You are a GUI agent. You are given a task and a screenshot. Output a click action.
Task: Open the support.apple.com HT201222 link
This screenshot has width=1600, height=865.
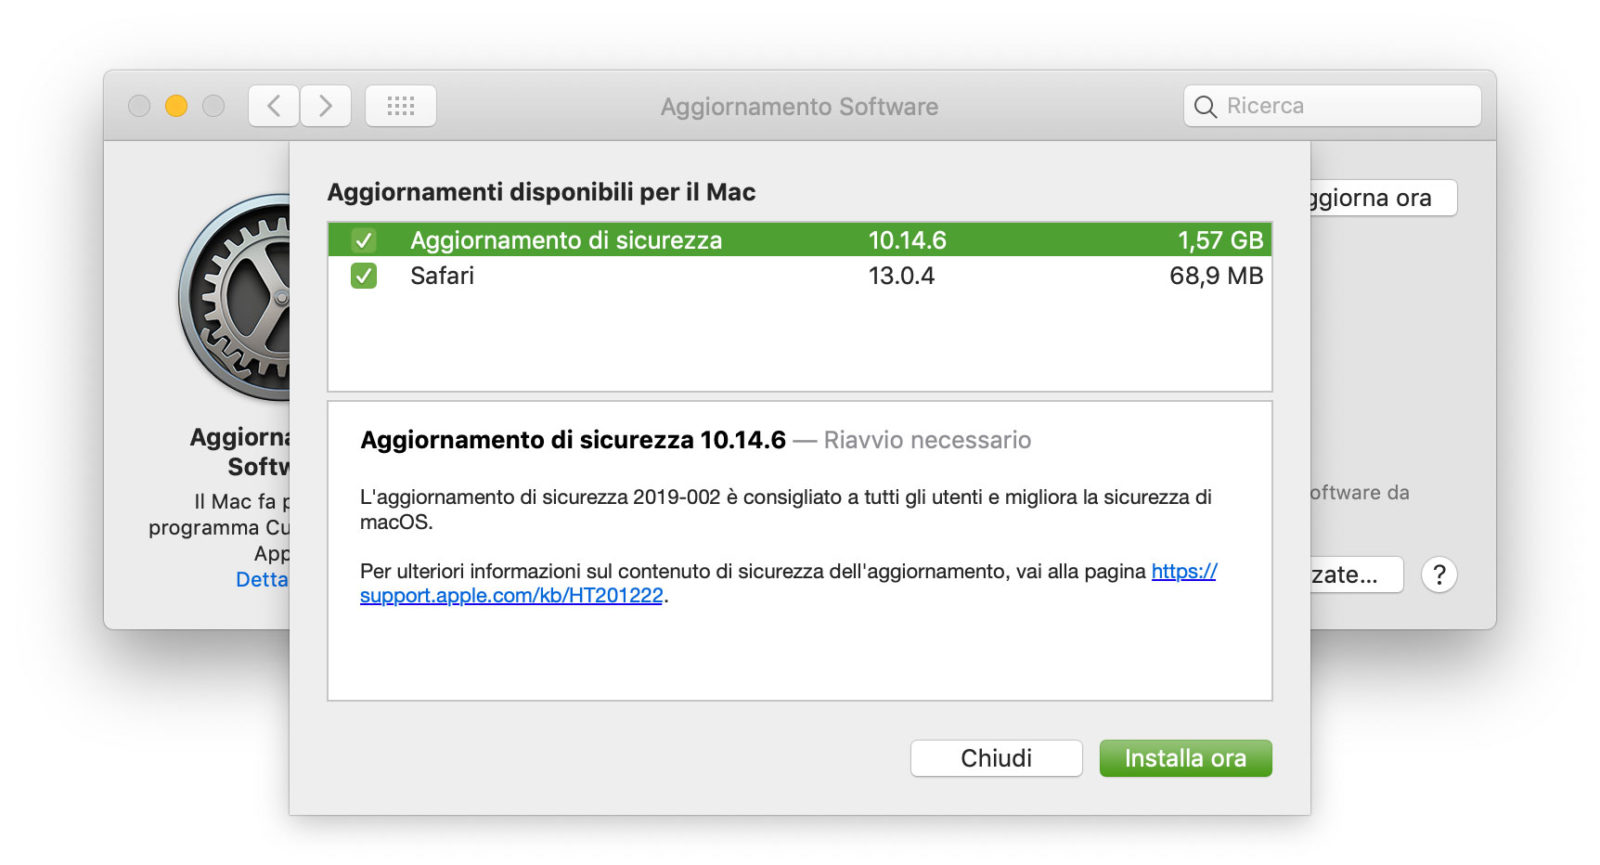click(511, 596)
